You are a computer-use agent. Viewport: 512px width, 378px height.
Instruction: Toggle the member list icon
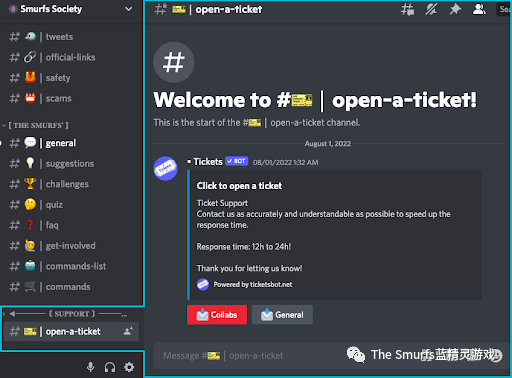[479, 9]
